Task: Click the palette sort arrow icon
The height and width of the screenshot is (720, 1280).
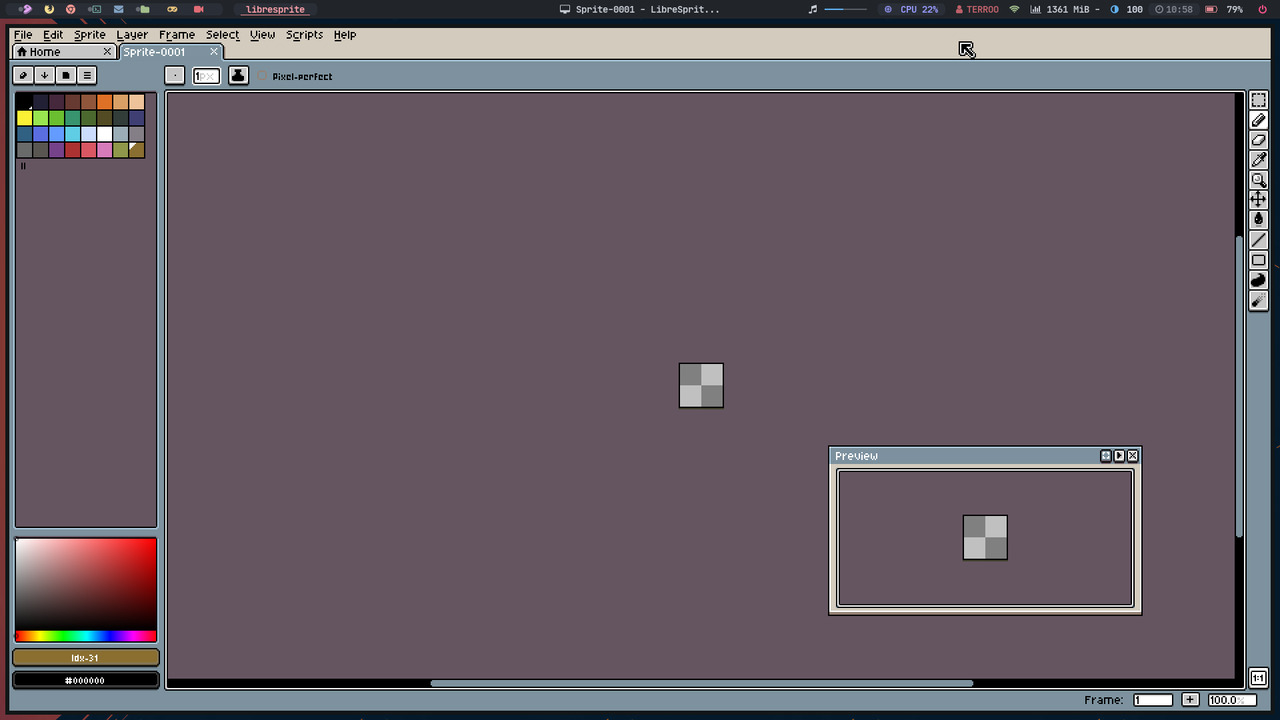Action: coord(44,75)
